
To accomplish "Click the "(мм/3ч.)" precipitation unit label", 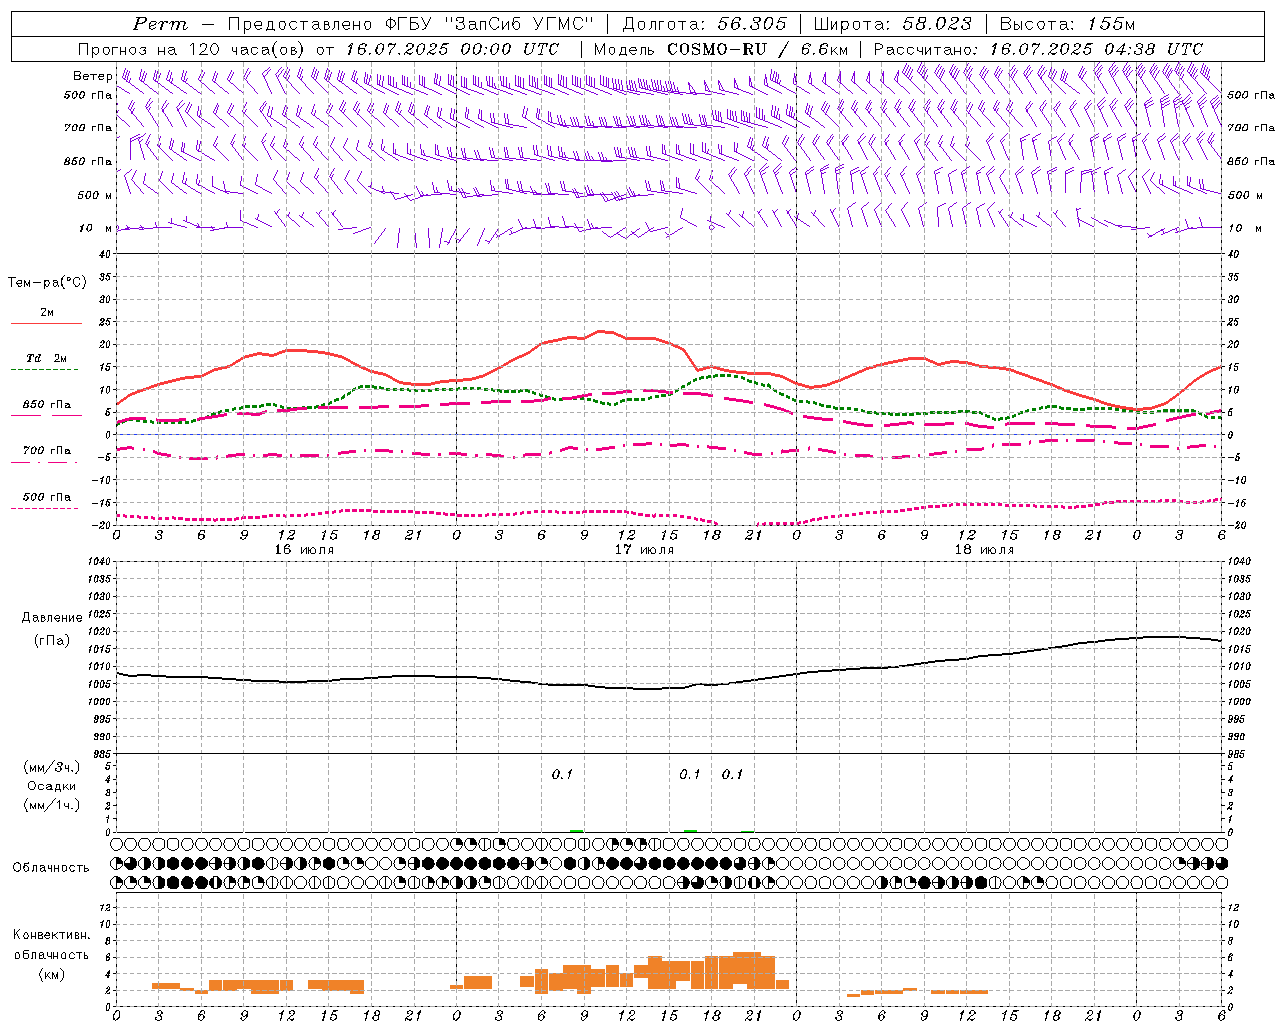I will [x=51, y=768].
